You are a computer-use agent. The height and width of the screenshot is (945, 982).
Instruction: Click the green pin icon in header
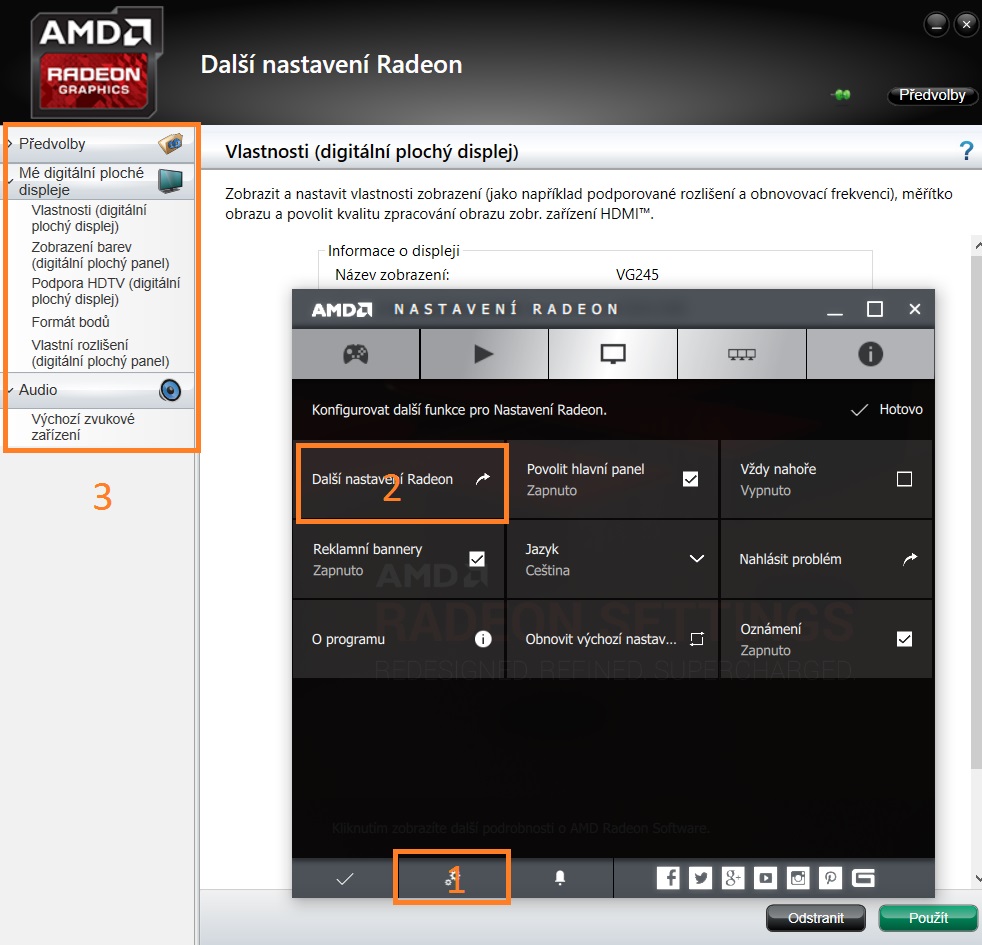[842, 95]
